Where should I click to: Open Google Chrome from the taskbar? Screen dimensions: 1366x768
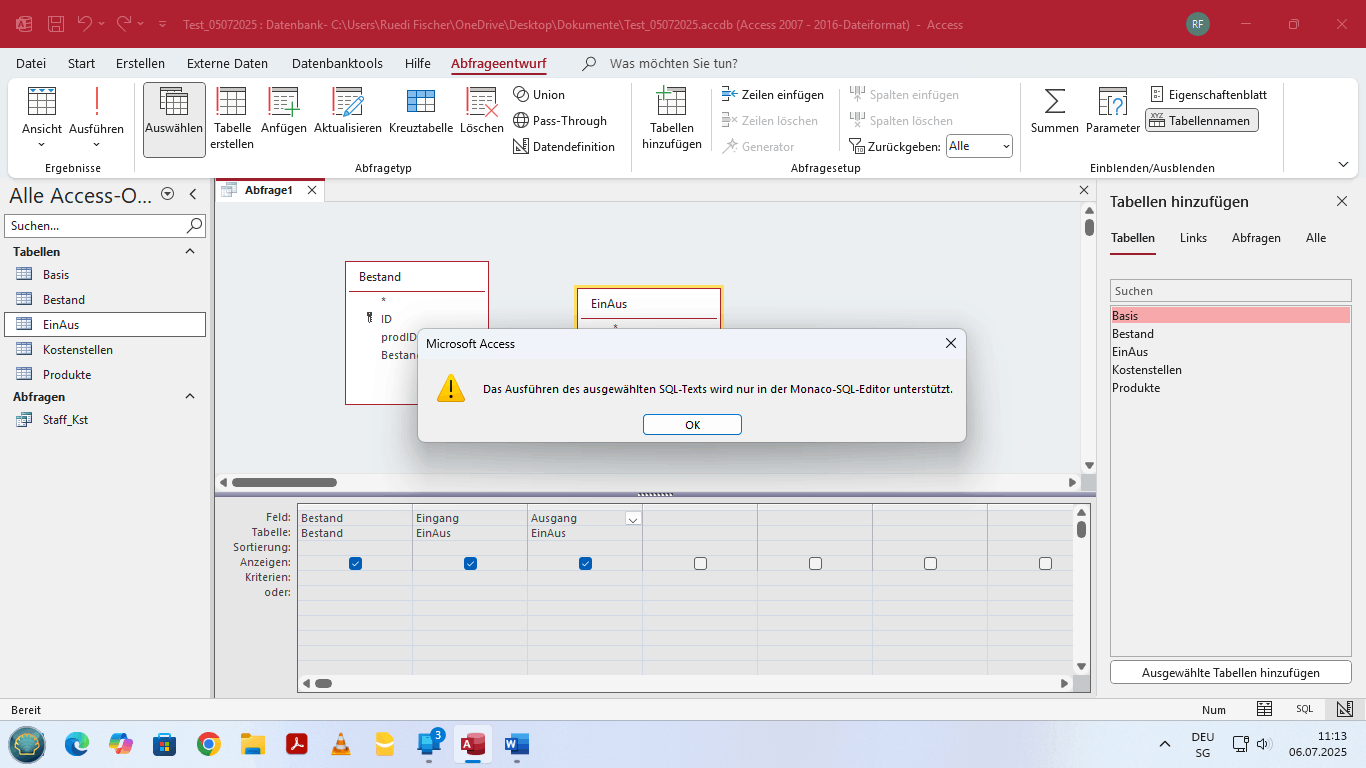[208, 744]
